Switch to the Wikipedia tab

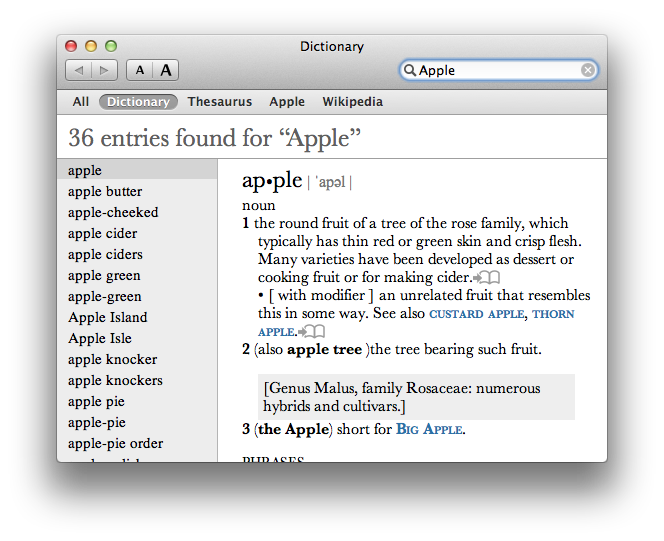[x=352, y=102]
